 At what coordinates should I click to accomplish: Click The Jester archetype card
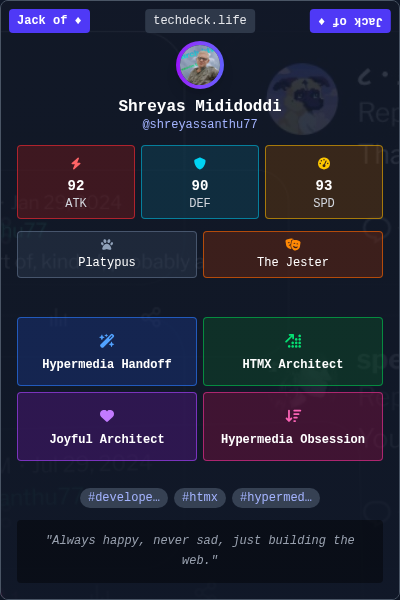tap(293, 254)
